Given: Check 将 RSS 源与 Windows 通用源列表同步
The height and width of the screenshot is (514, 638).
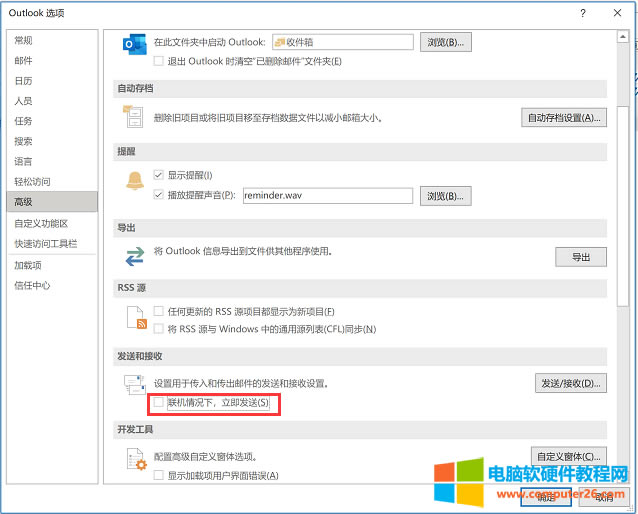Looking at the screenshot, I should (x=158, y=329).
